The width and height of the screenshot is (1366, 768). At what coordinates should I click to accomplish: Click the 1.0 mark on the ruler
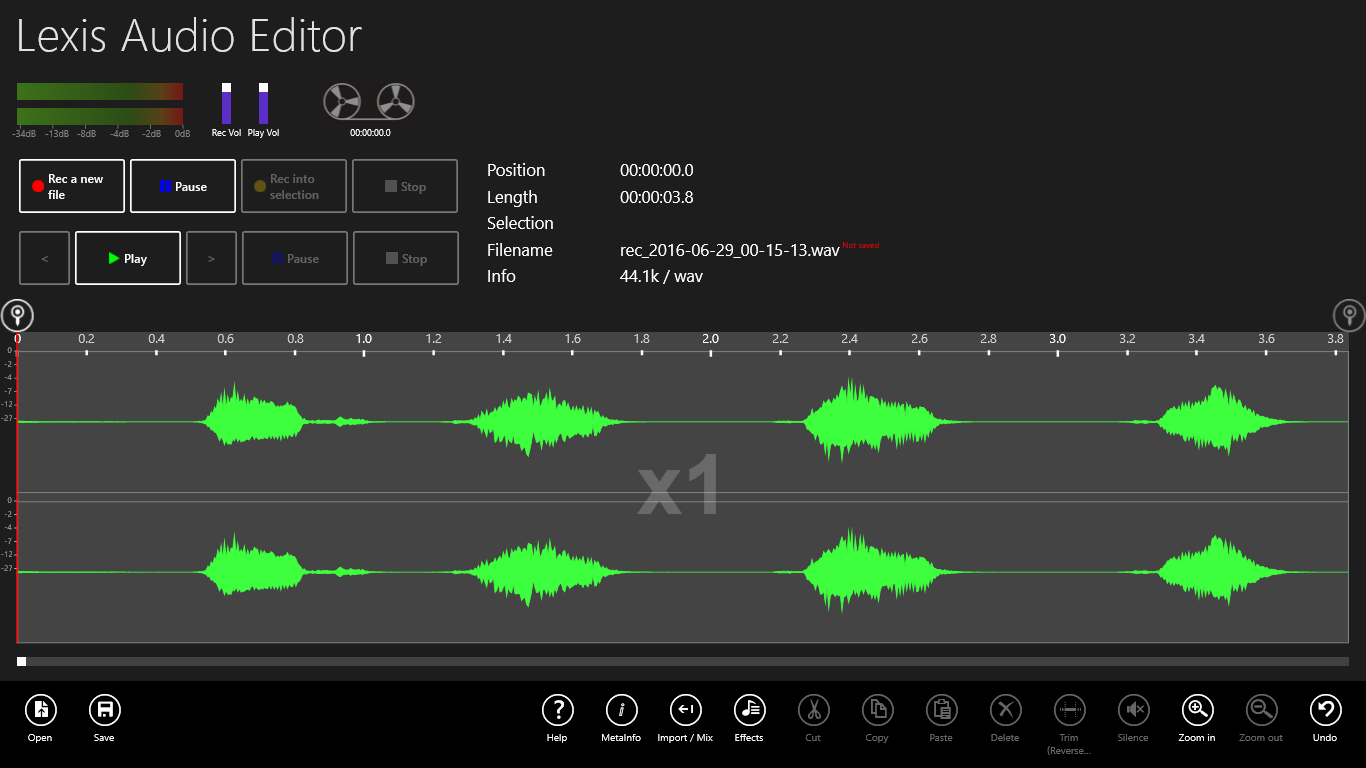[x=364, y=339]
